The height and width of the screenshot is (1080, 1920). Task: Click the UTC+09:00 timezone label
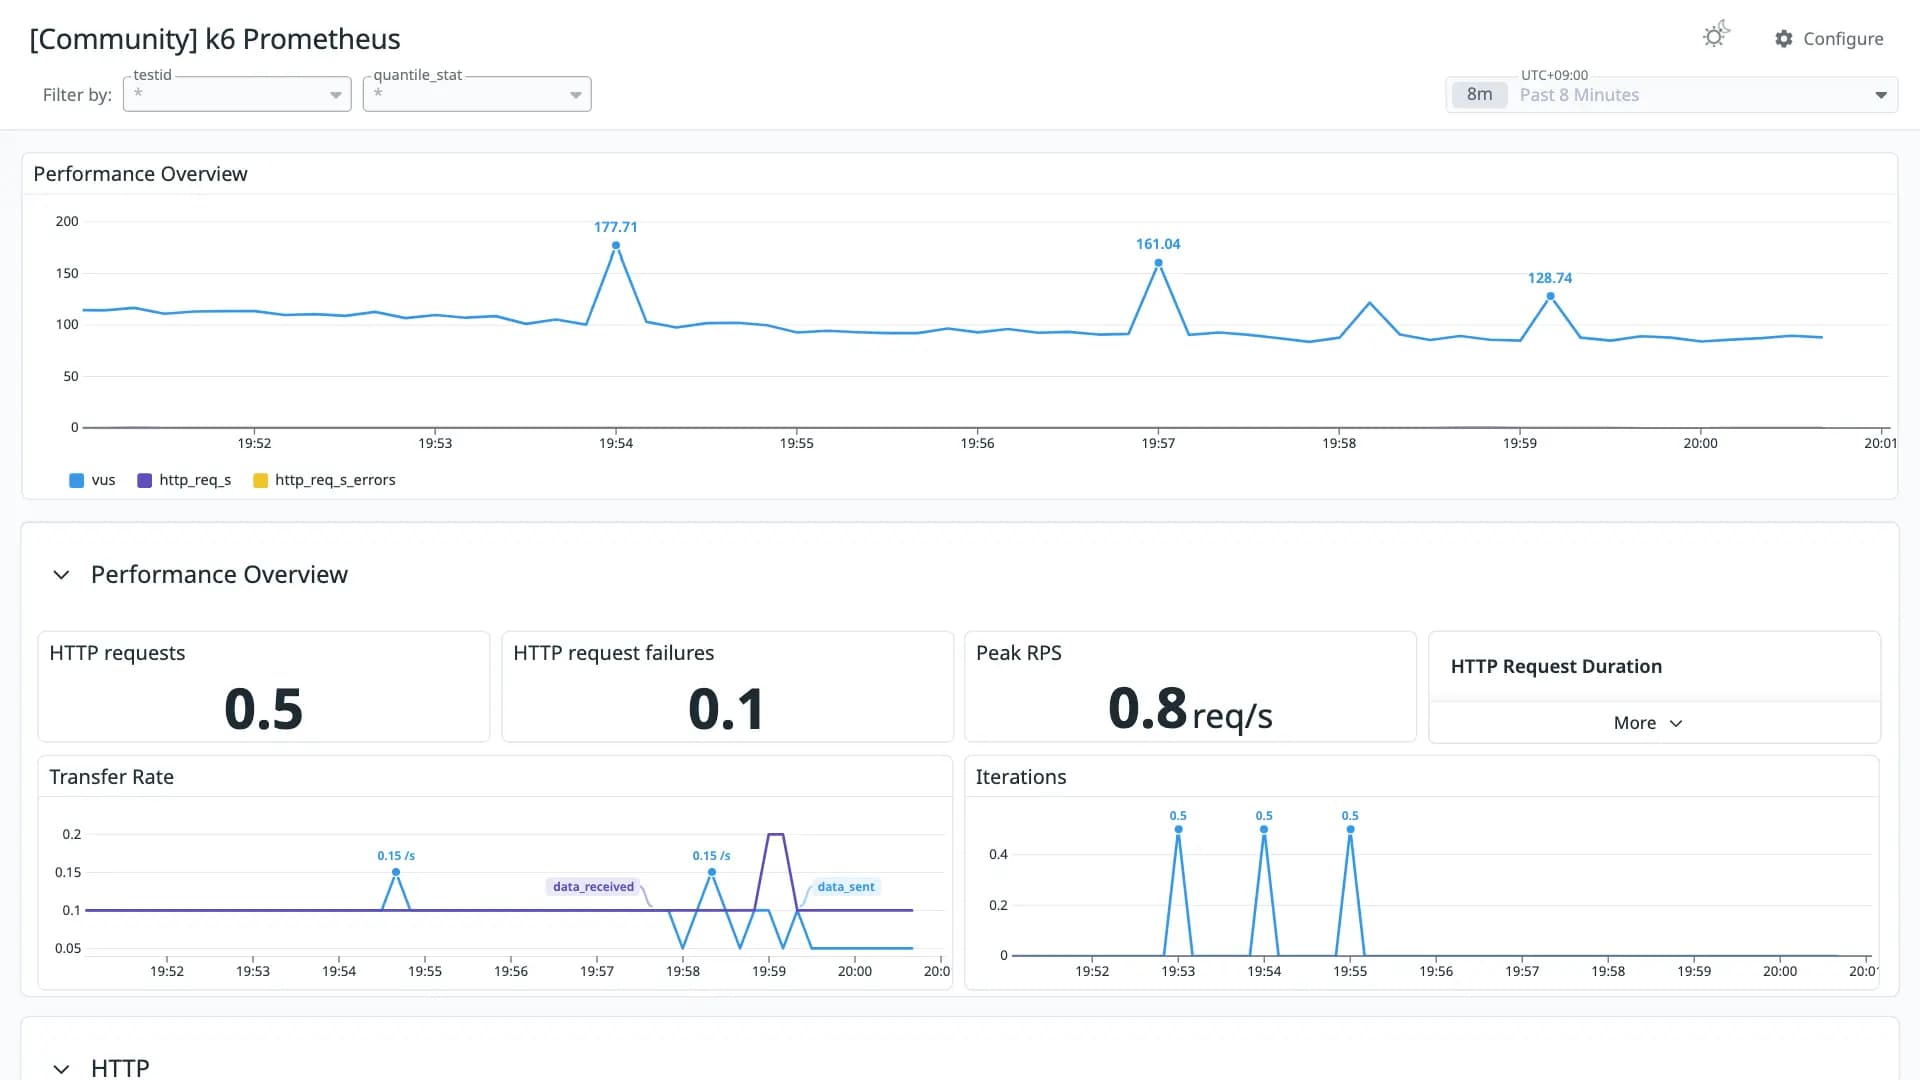pyautogui.click(x=1554, y=75)
